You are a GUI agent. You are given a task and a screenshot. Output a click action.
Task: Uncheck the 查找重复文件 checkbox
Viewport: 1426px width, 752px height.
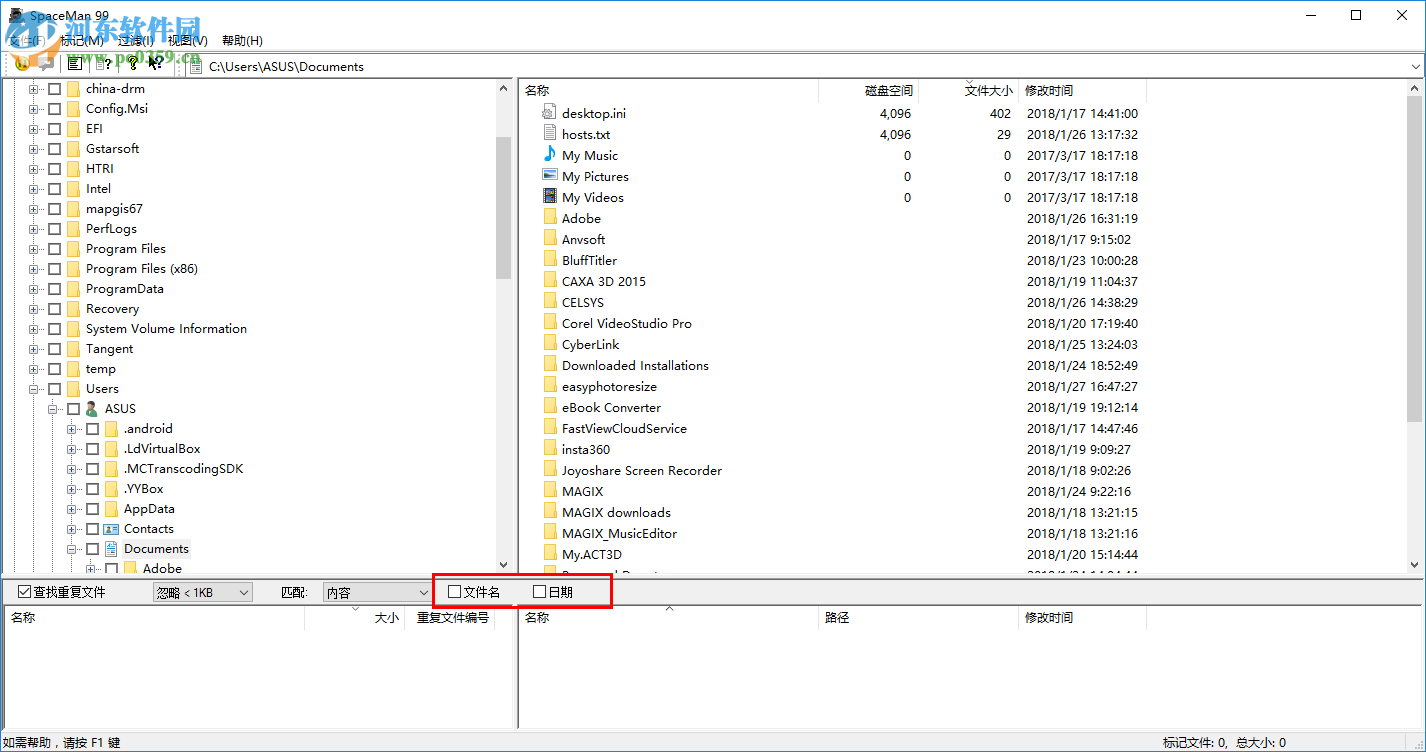[25, 592]
